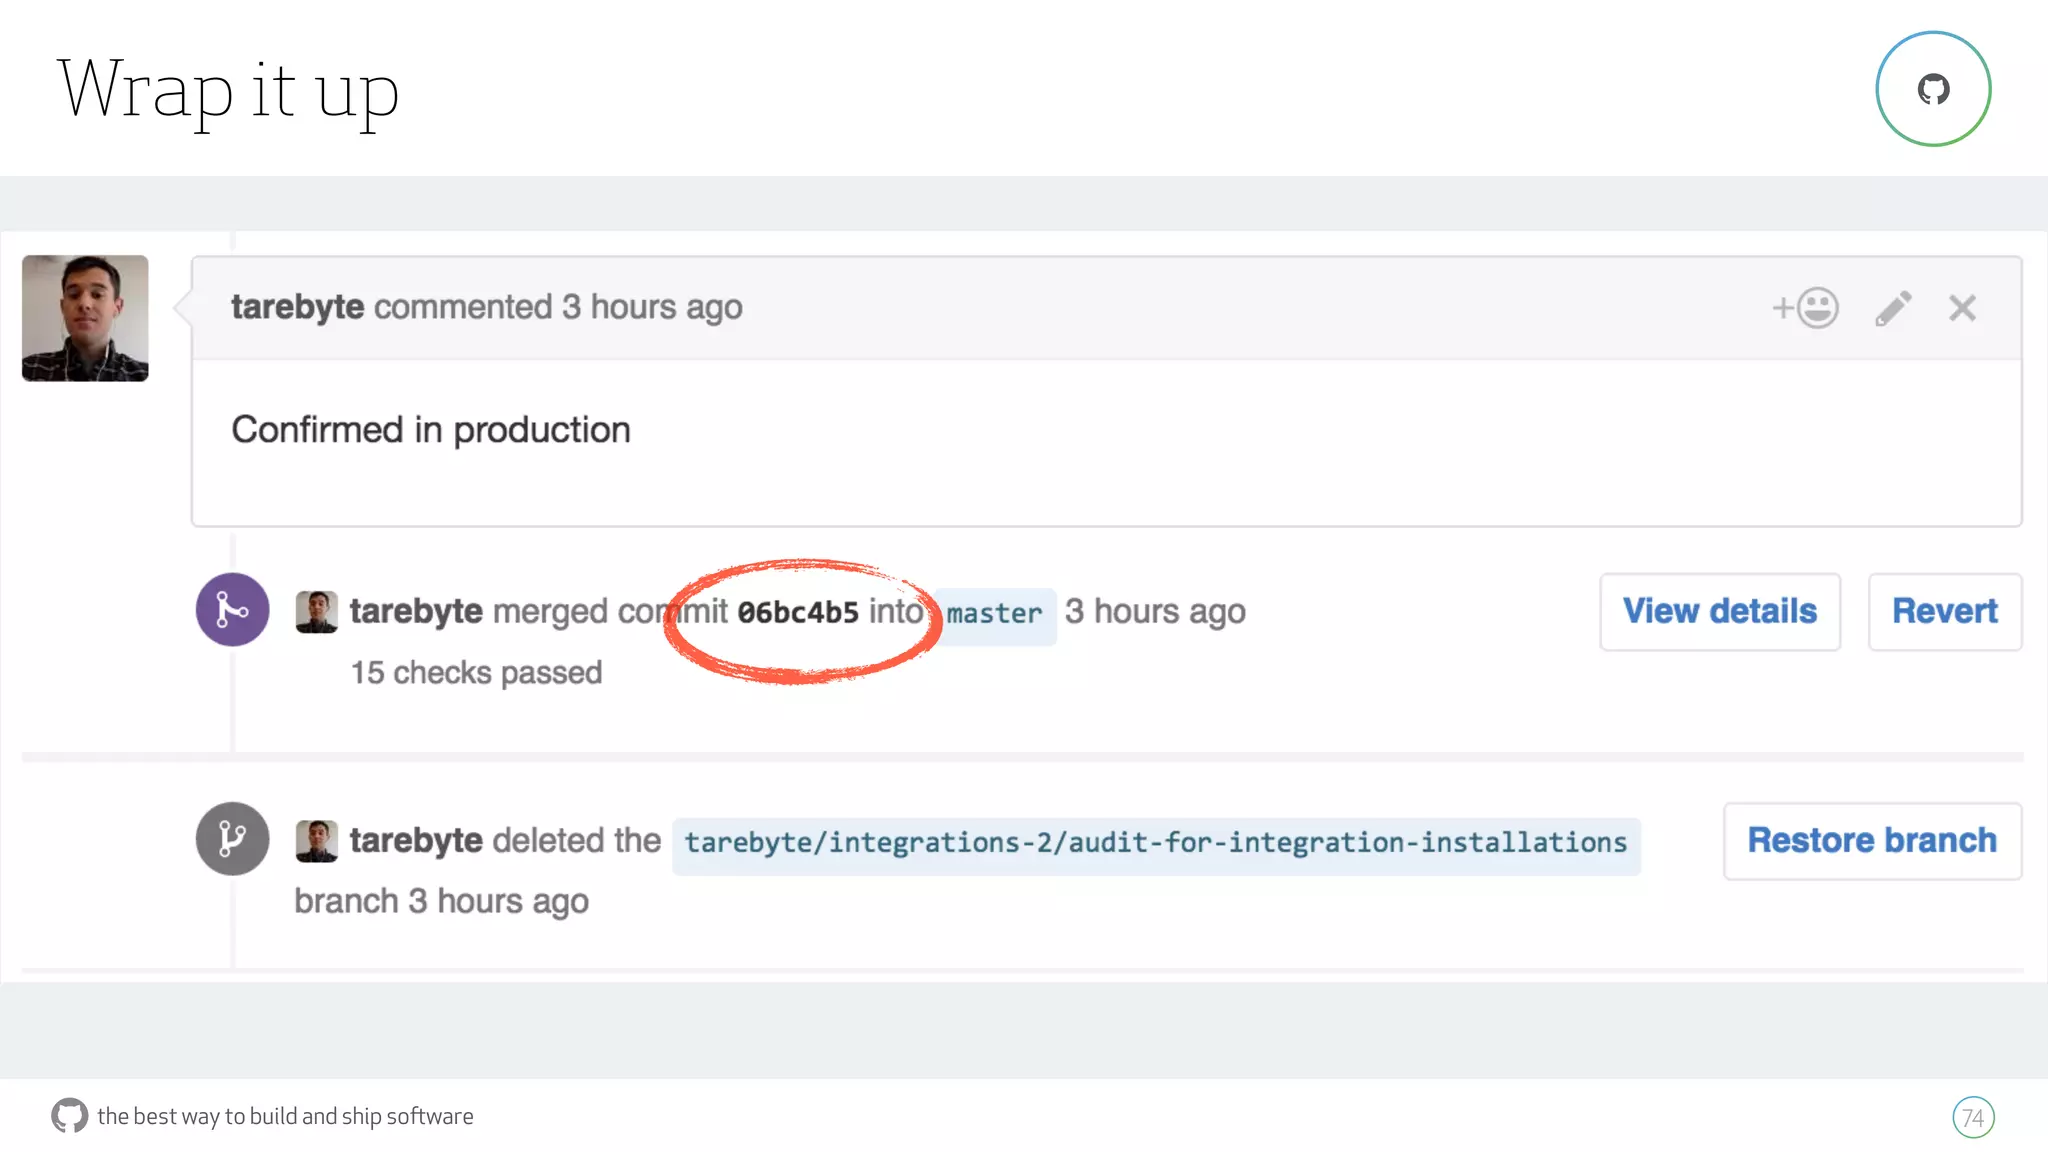Click the pencil edit comment icon
2048x1152 pixels.
(x=1893, y=308)
